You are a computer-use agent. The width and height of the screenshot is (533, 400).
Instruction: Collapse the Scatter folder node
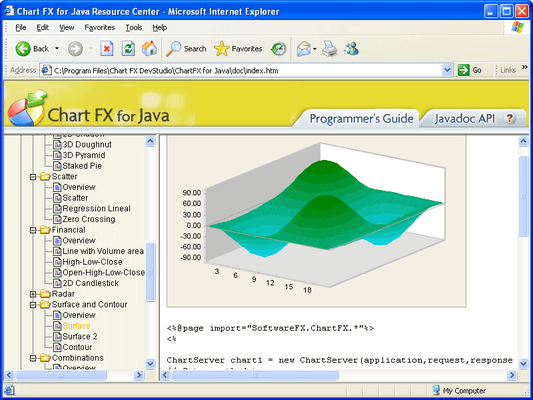33,177
